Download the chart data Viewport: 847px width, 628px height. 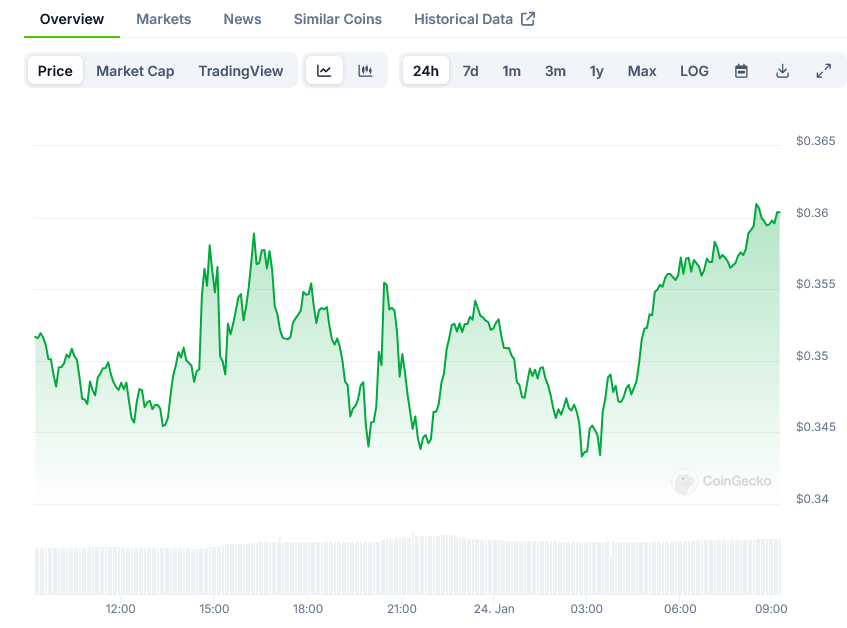click(x=782, y=71)
